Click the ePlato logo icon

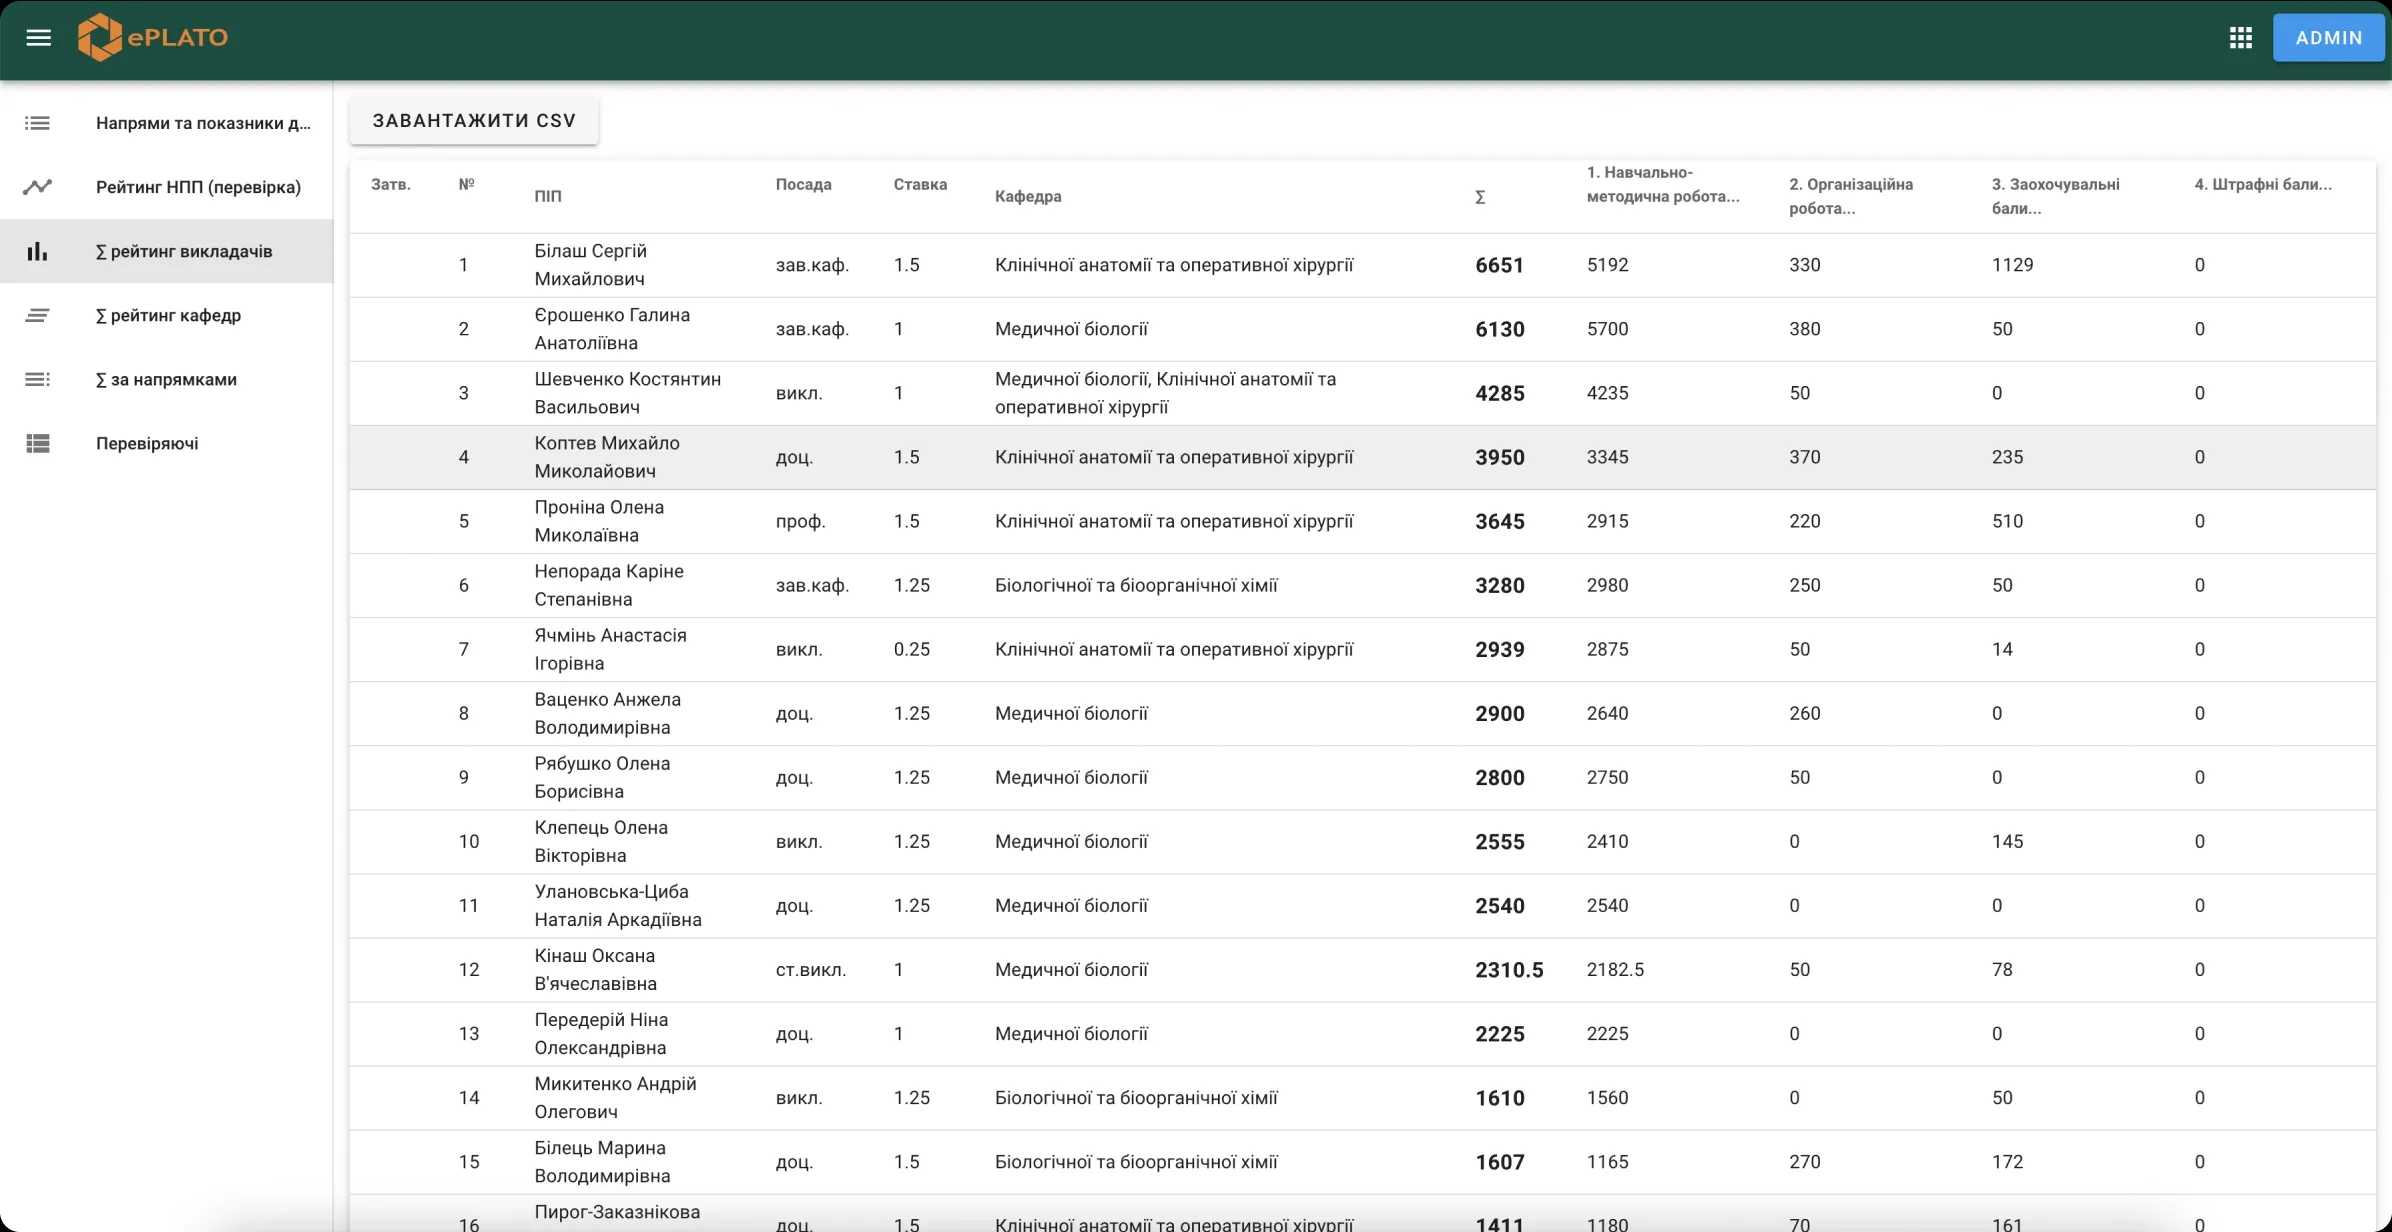tap(94, 35)
